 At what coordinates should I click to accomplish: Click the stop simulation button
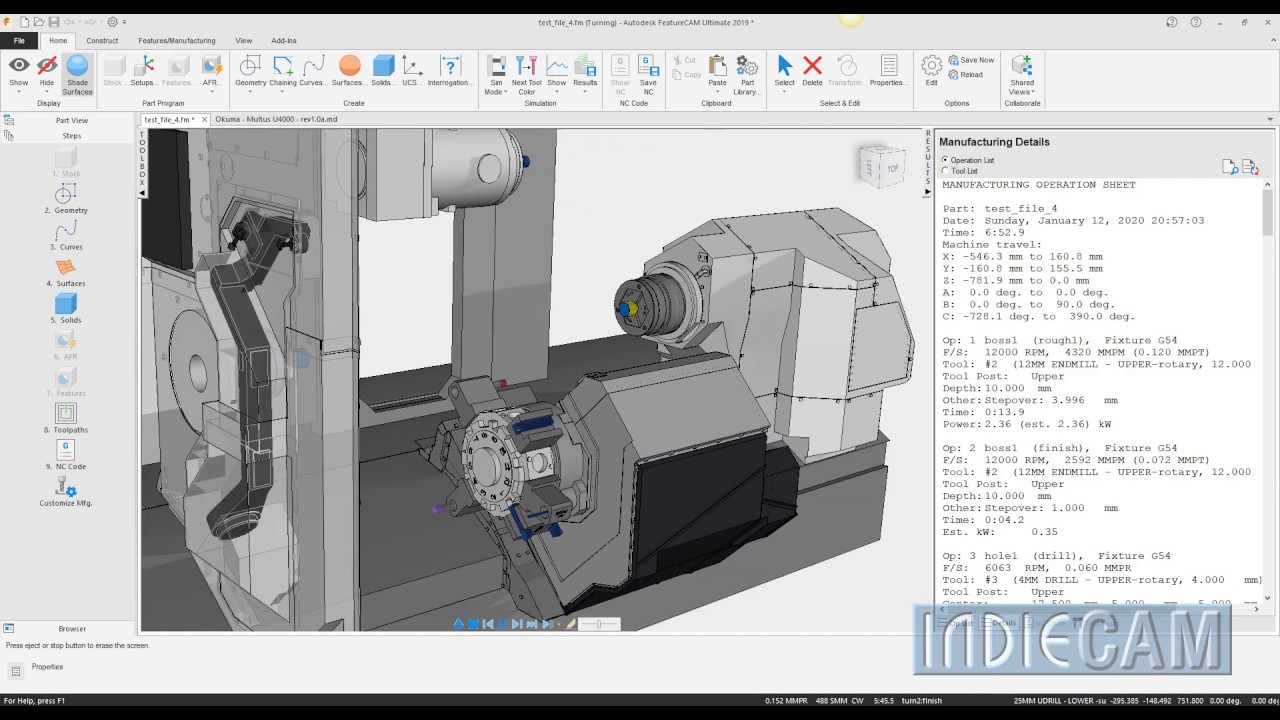click(473, 624)
